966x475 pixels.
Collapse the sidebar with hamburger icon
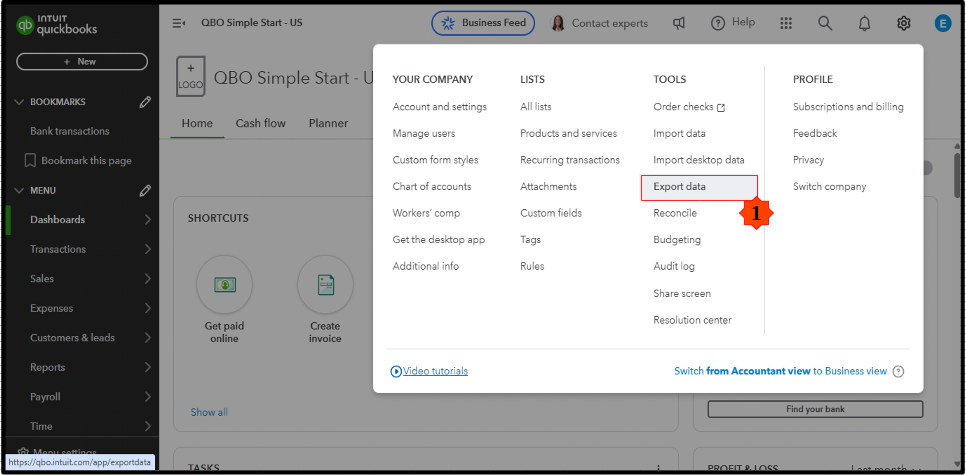[x=179, y=23]
